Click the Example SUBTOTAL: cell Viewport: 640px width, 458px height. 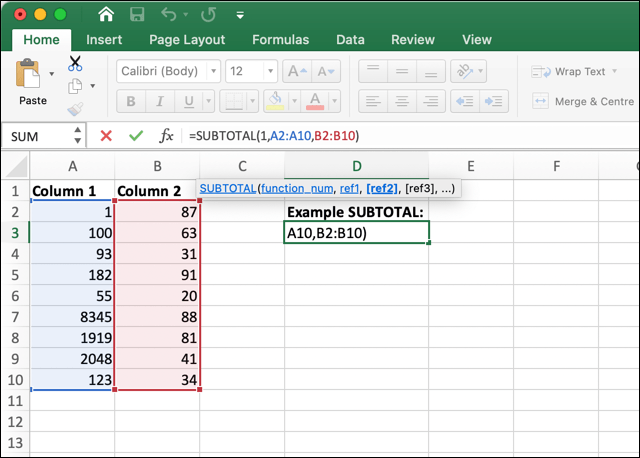coord(356,212)
